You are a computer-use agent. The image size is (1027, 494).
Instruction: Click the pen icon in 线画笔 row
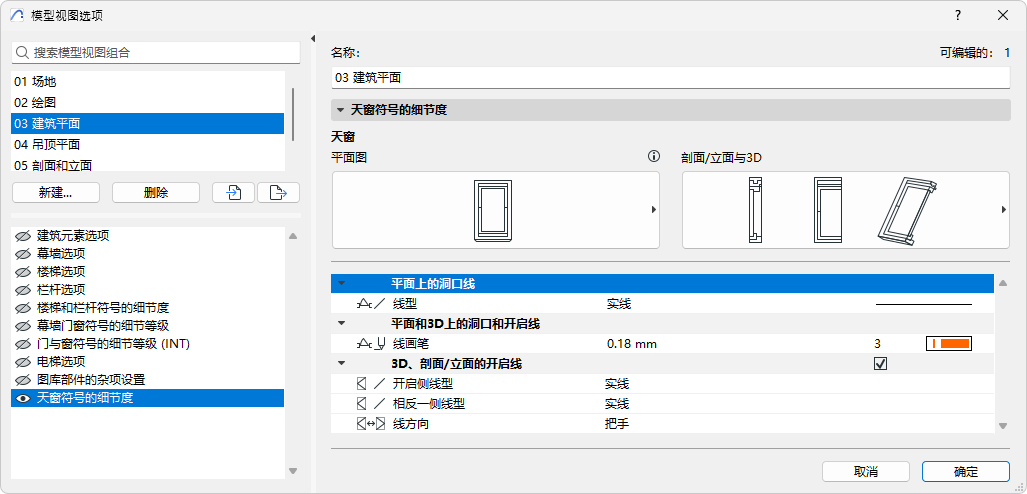(370, 343)
